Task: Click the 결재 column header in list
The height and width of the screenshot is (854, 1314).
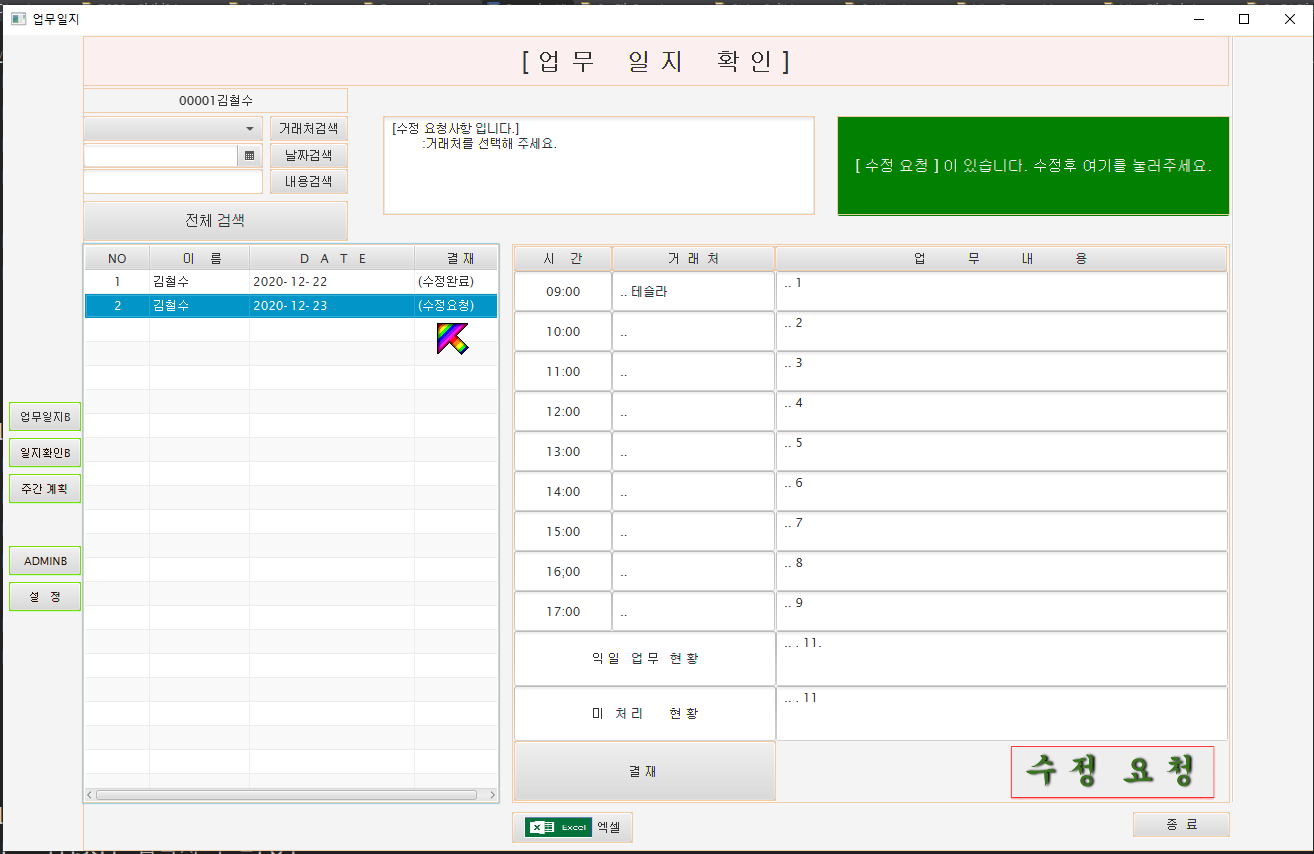Action: (456, 258)
